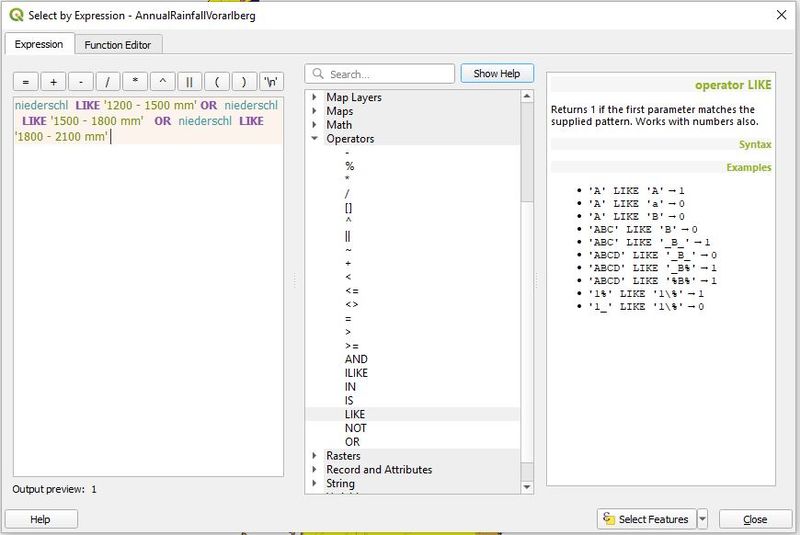
Task: Expand the Record and Attributes group
Action: click(x=315, y=470)
